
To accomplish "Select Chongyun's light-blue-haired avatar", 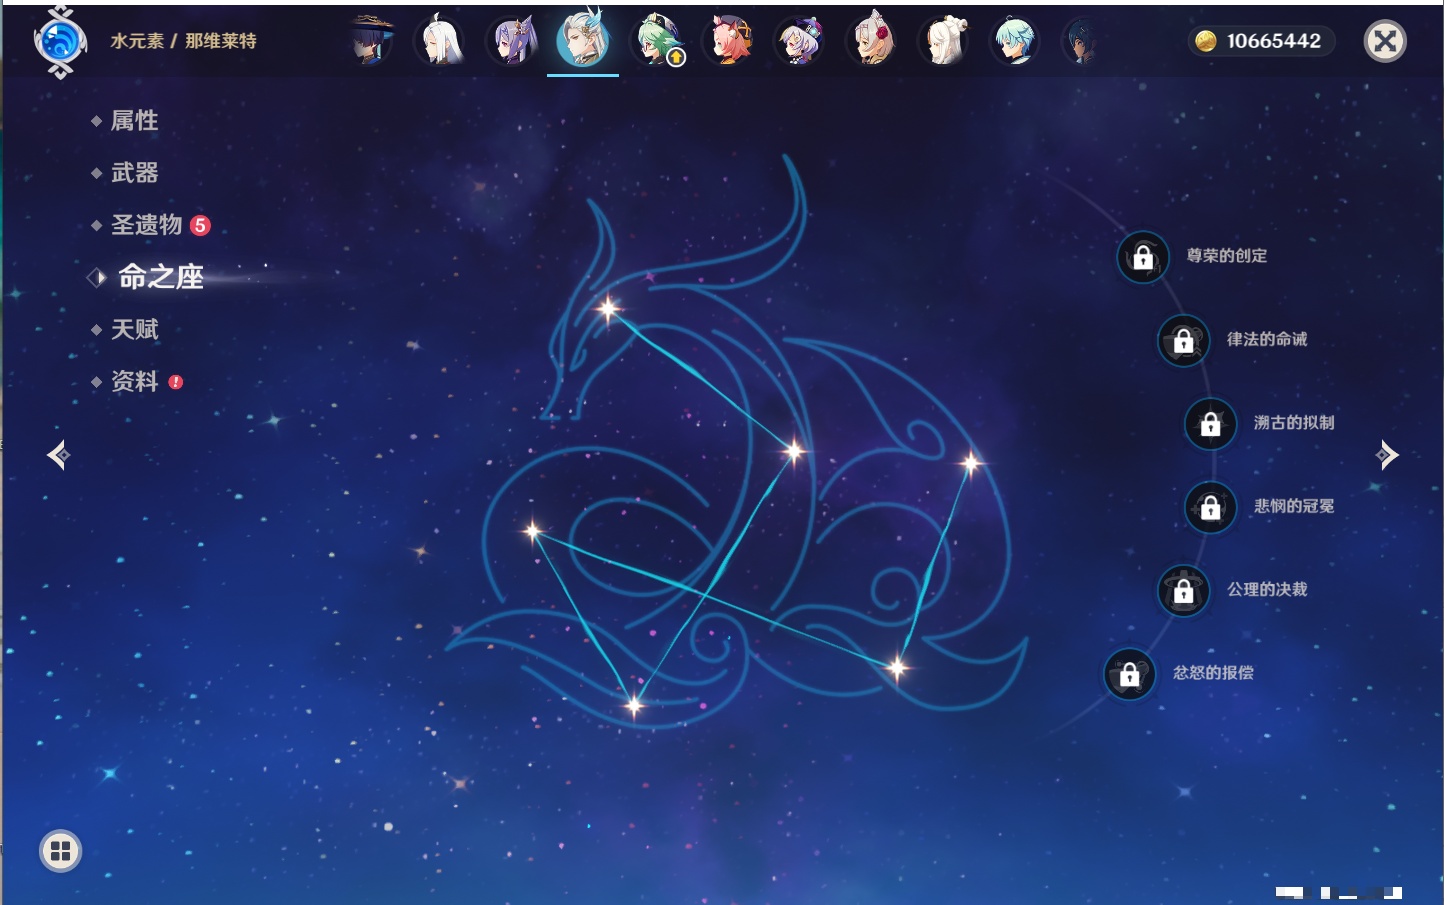I will tap(1015, 42).
